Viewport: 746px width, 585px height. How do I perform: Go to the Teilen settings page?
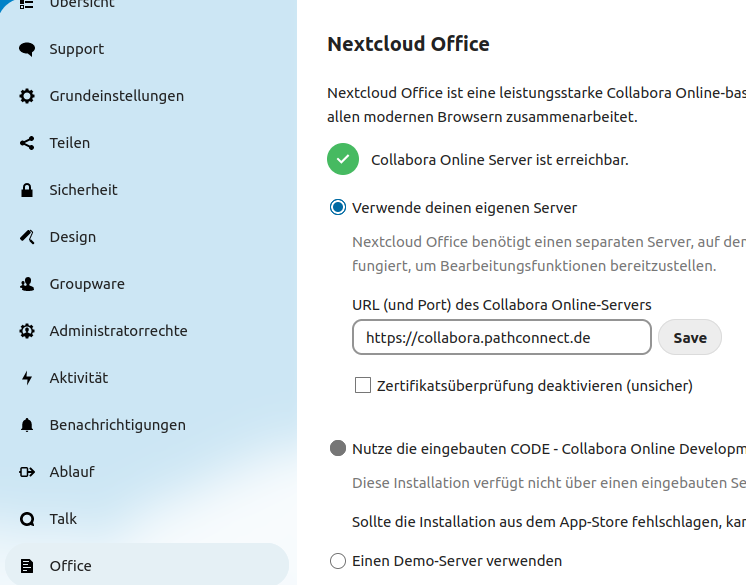pyautogui.click(x=147, y=143)
